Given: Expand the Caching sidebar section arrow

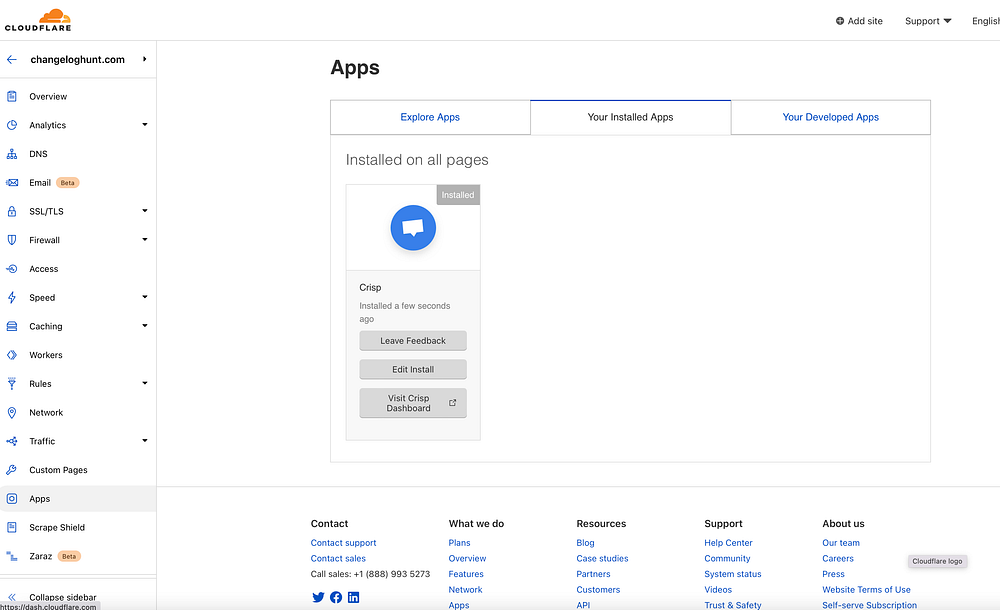Looking at the screenshot, I should (x=145, y=325).
